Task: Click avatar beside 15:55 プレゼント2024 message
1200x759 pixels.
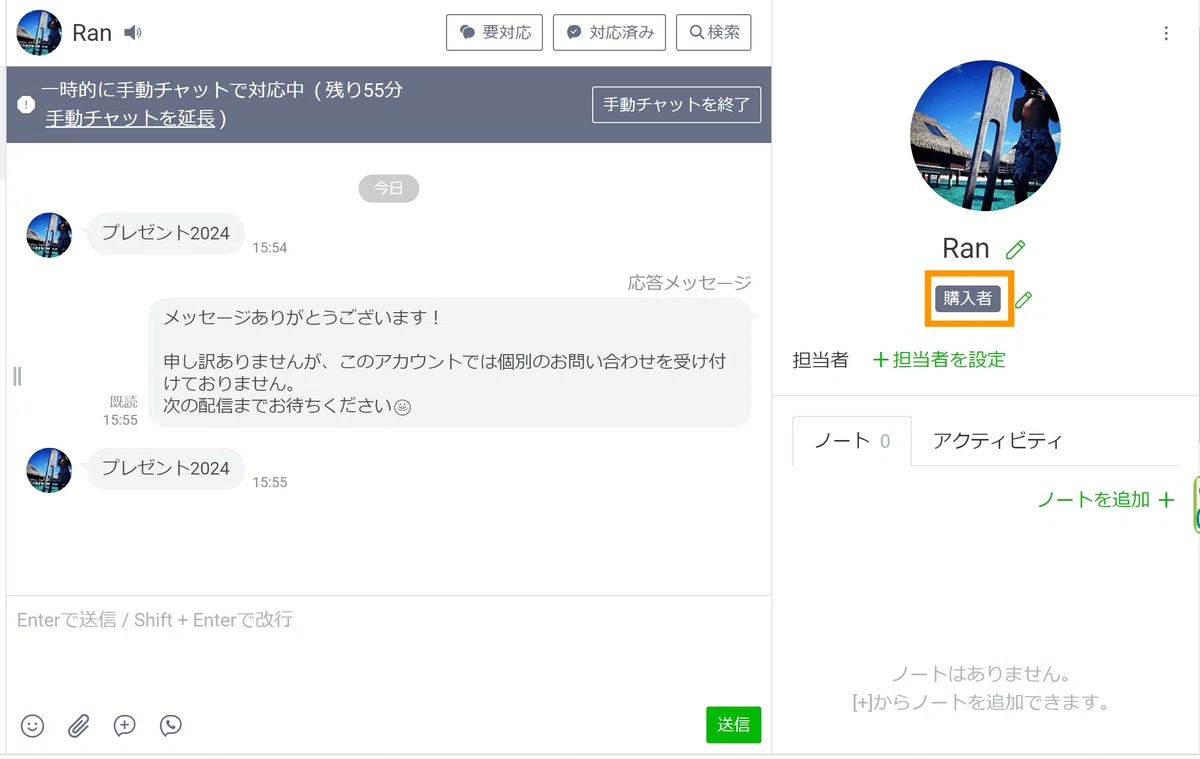Action: coord(49,470)
